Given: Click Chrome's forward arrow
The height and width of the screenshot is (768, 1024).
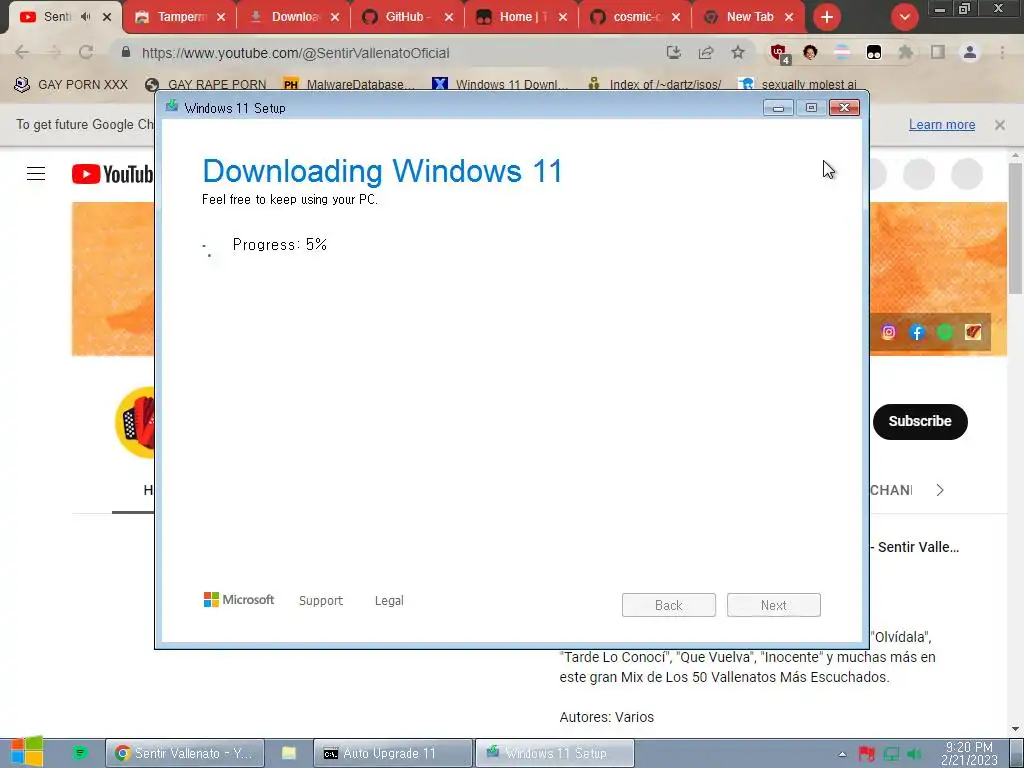Looking at the screenshot, I should (54, 53).
